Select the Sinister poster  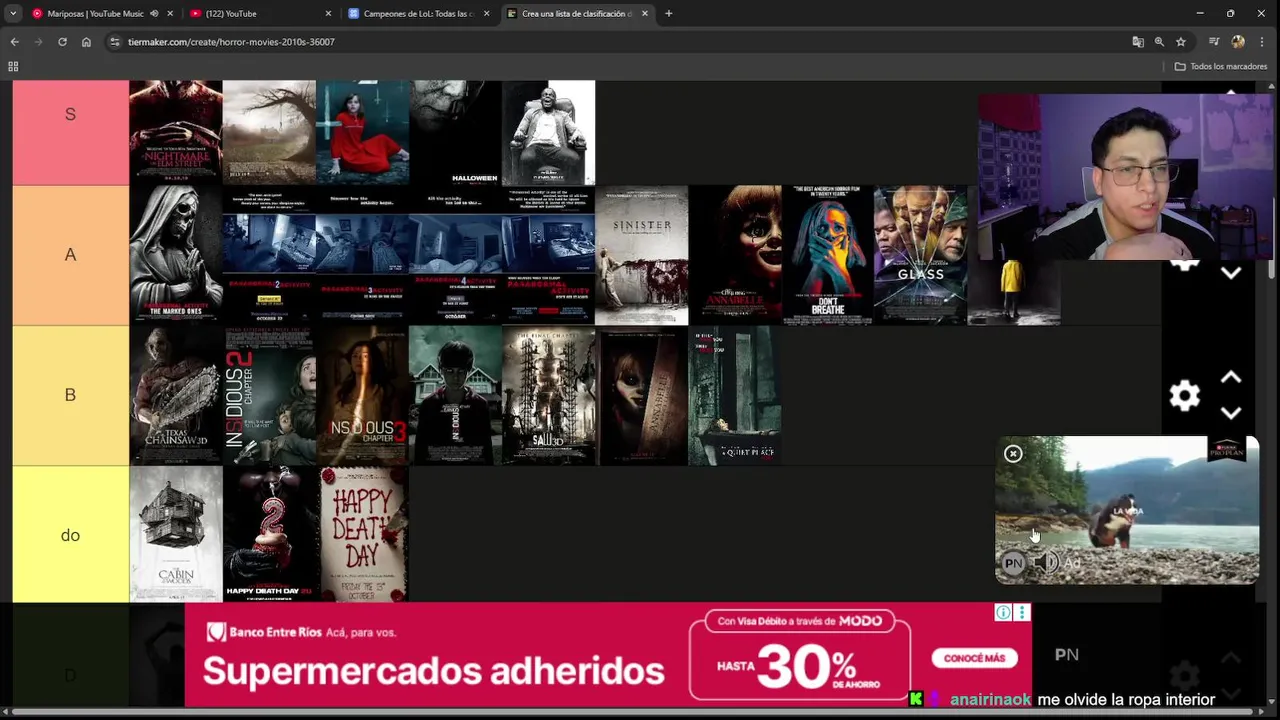(641, 255)
